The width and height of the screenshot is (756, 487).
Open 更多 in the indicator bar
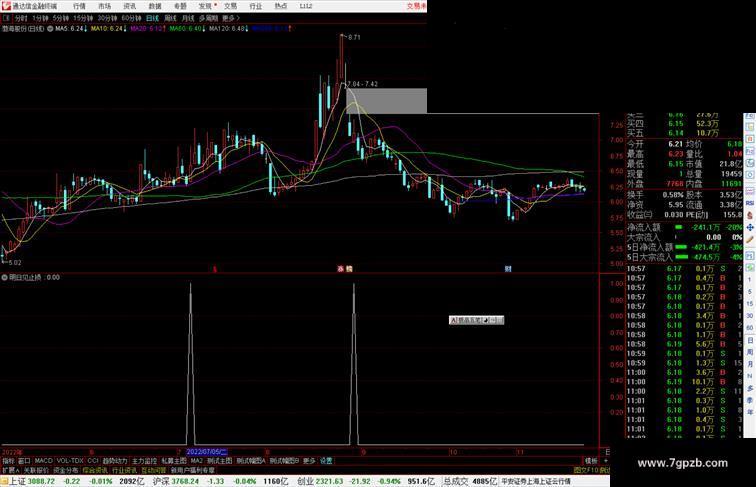[309, 461]
